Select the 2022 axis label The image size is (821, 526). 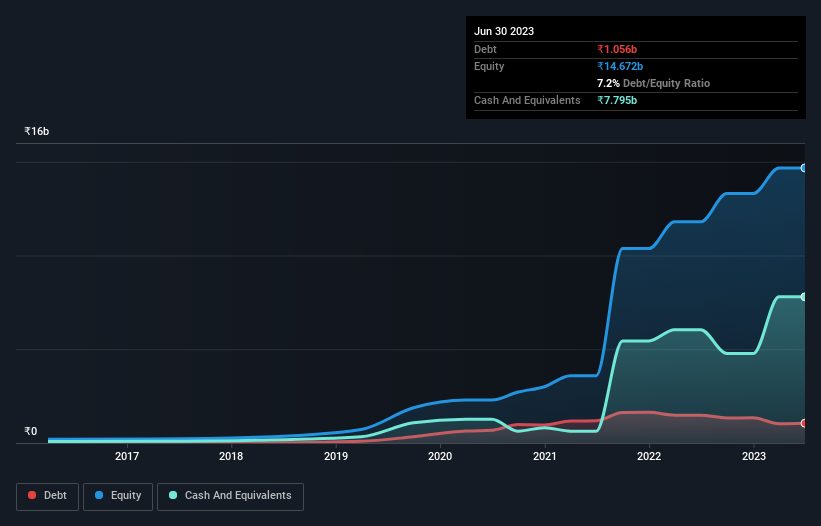click(x=649, y=456)
